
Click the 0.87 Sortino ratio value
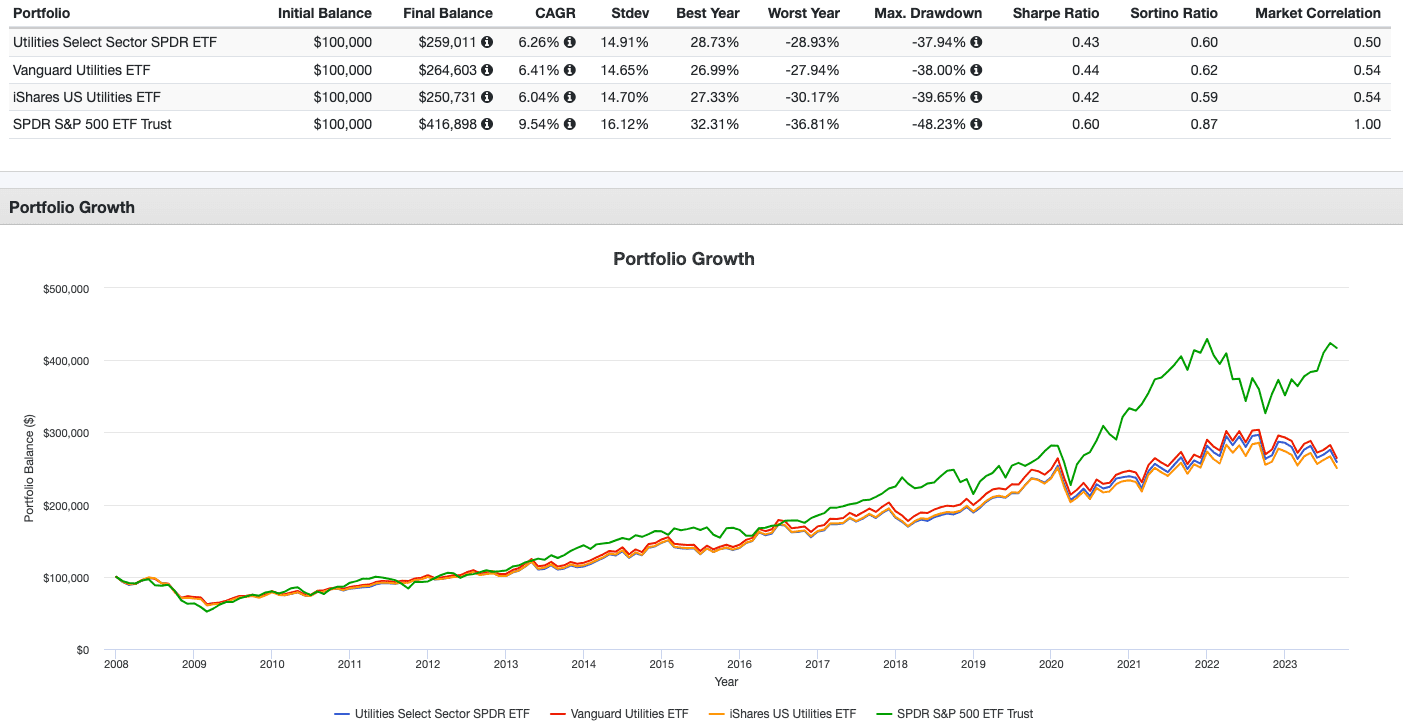[x=1205, y=124]
